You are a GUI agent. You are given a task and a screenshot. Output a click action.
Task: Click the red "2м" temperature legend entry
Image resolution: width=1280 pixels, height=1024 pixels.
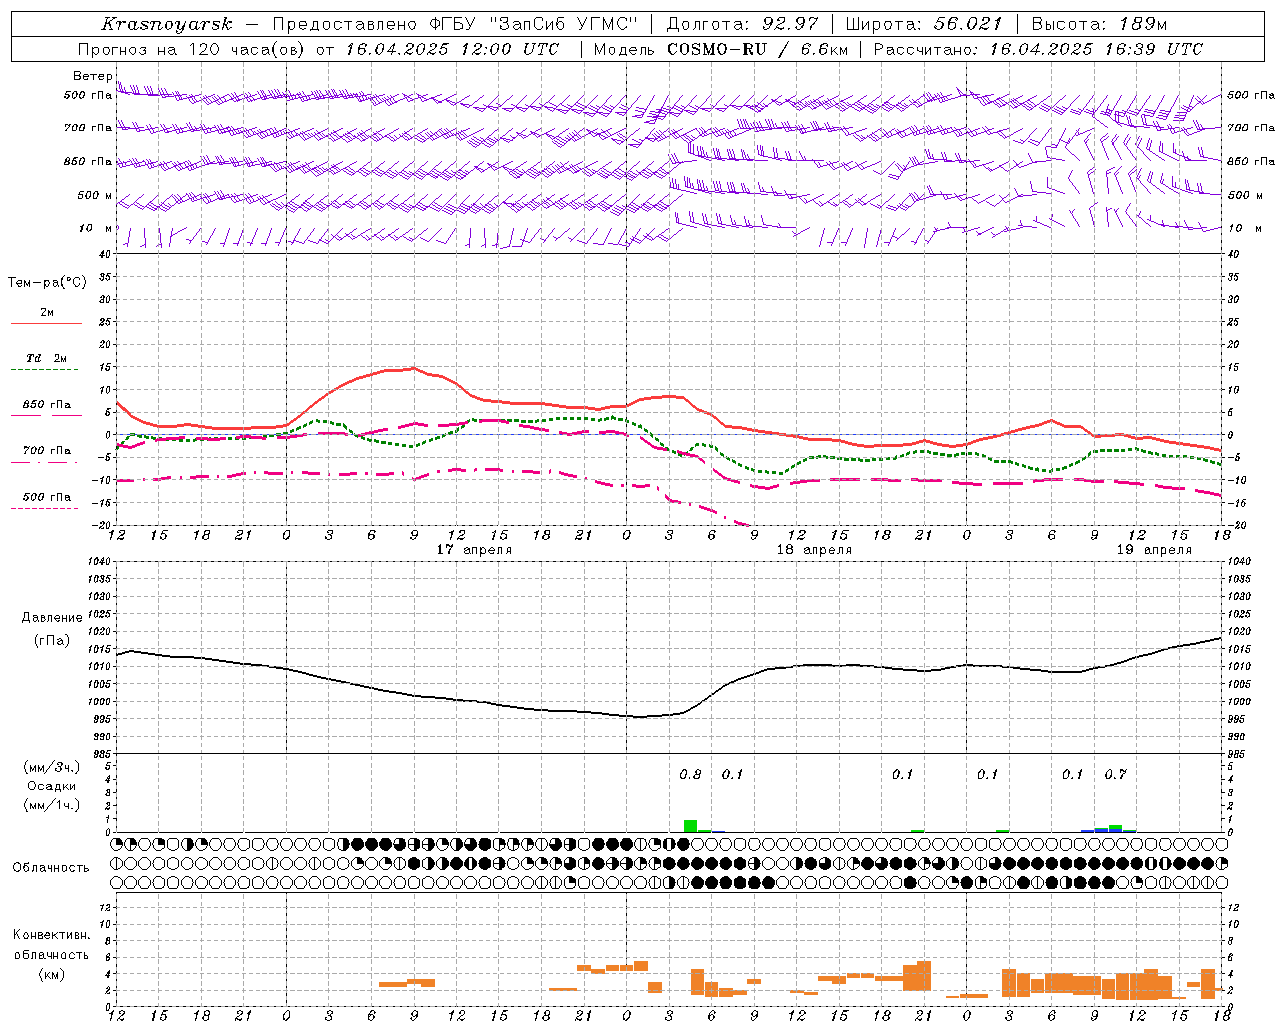pyautogui.click(x=46, y=313)
